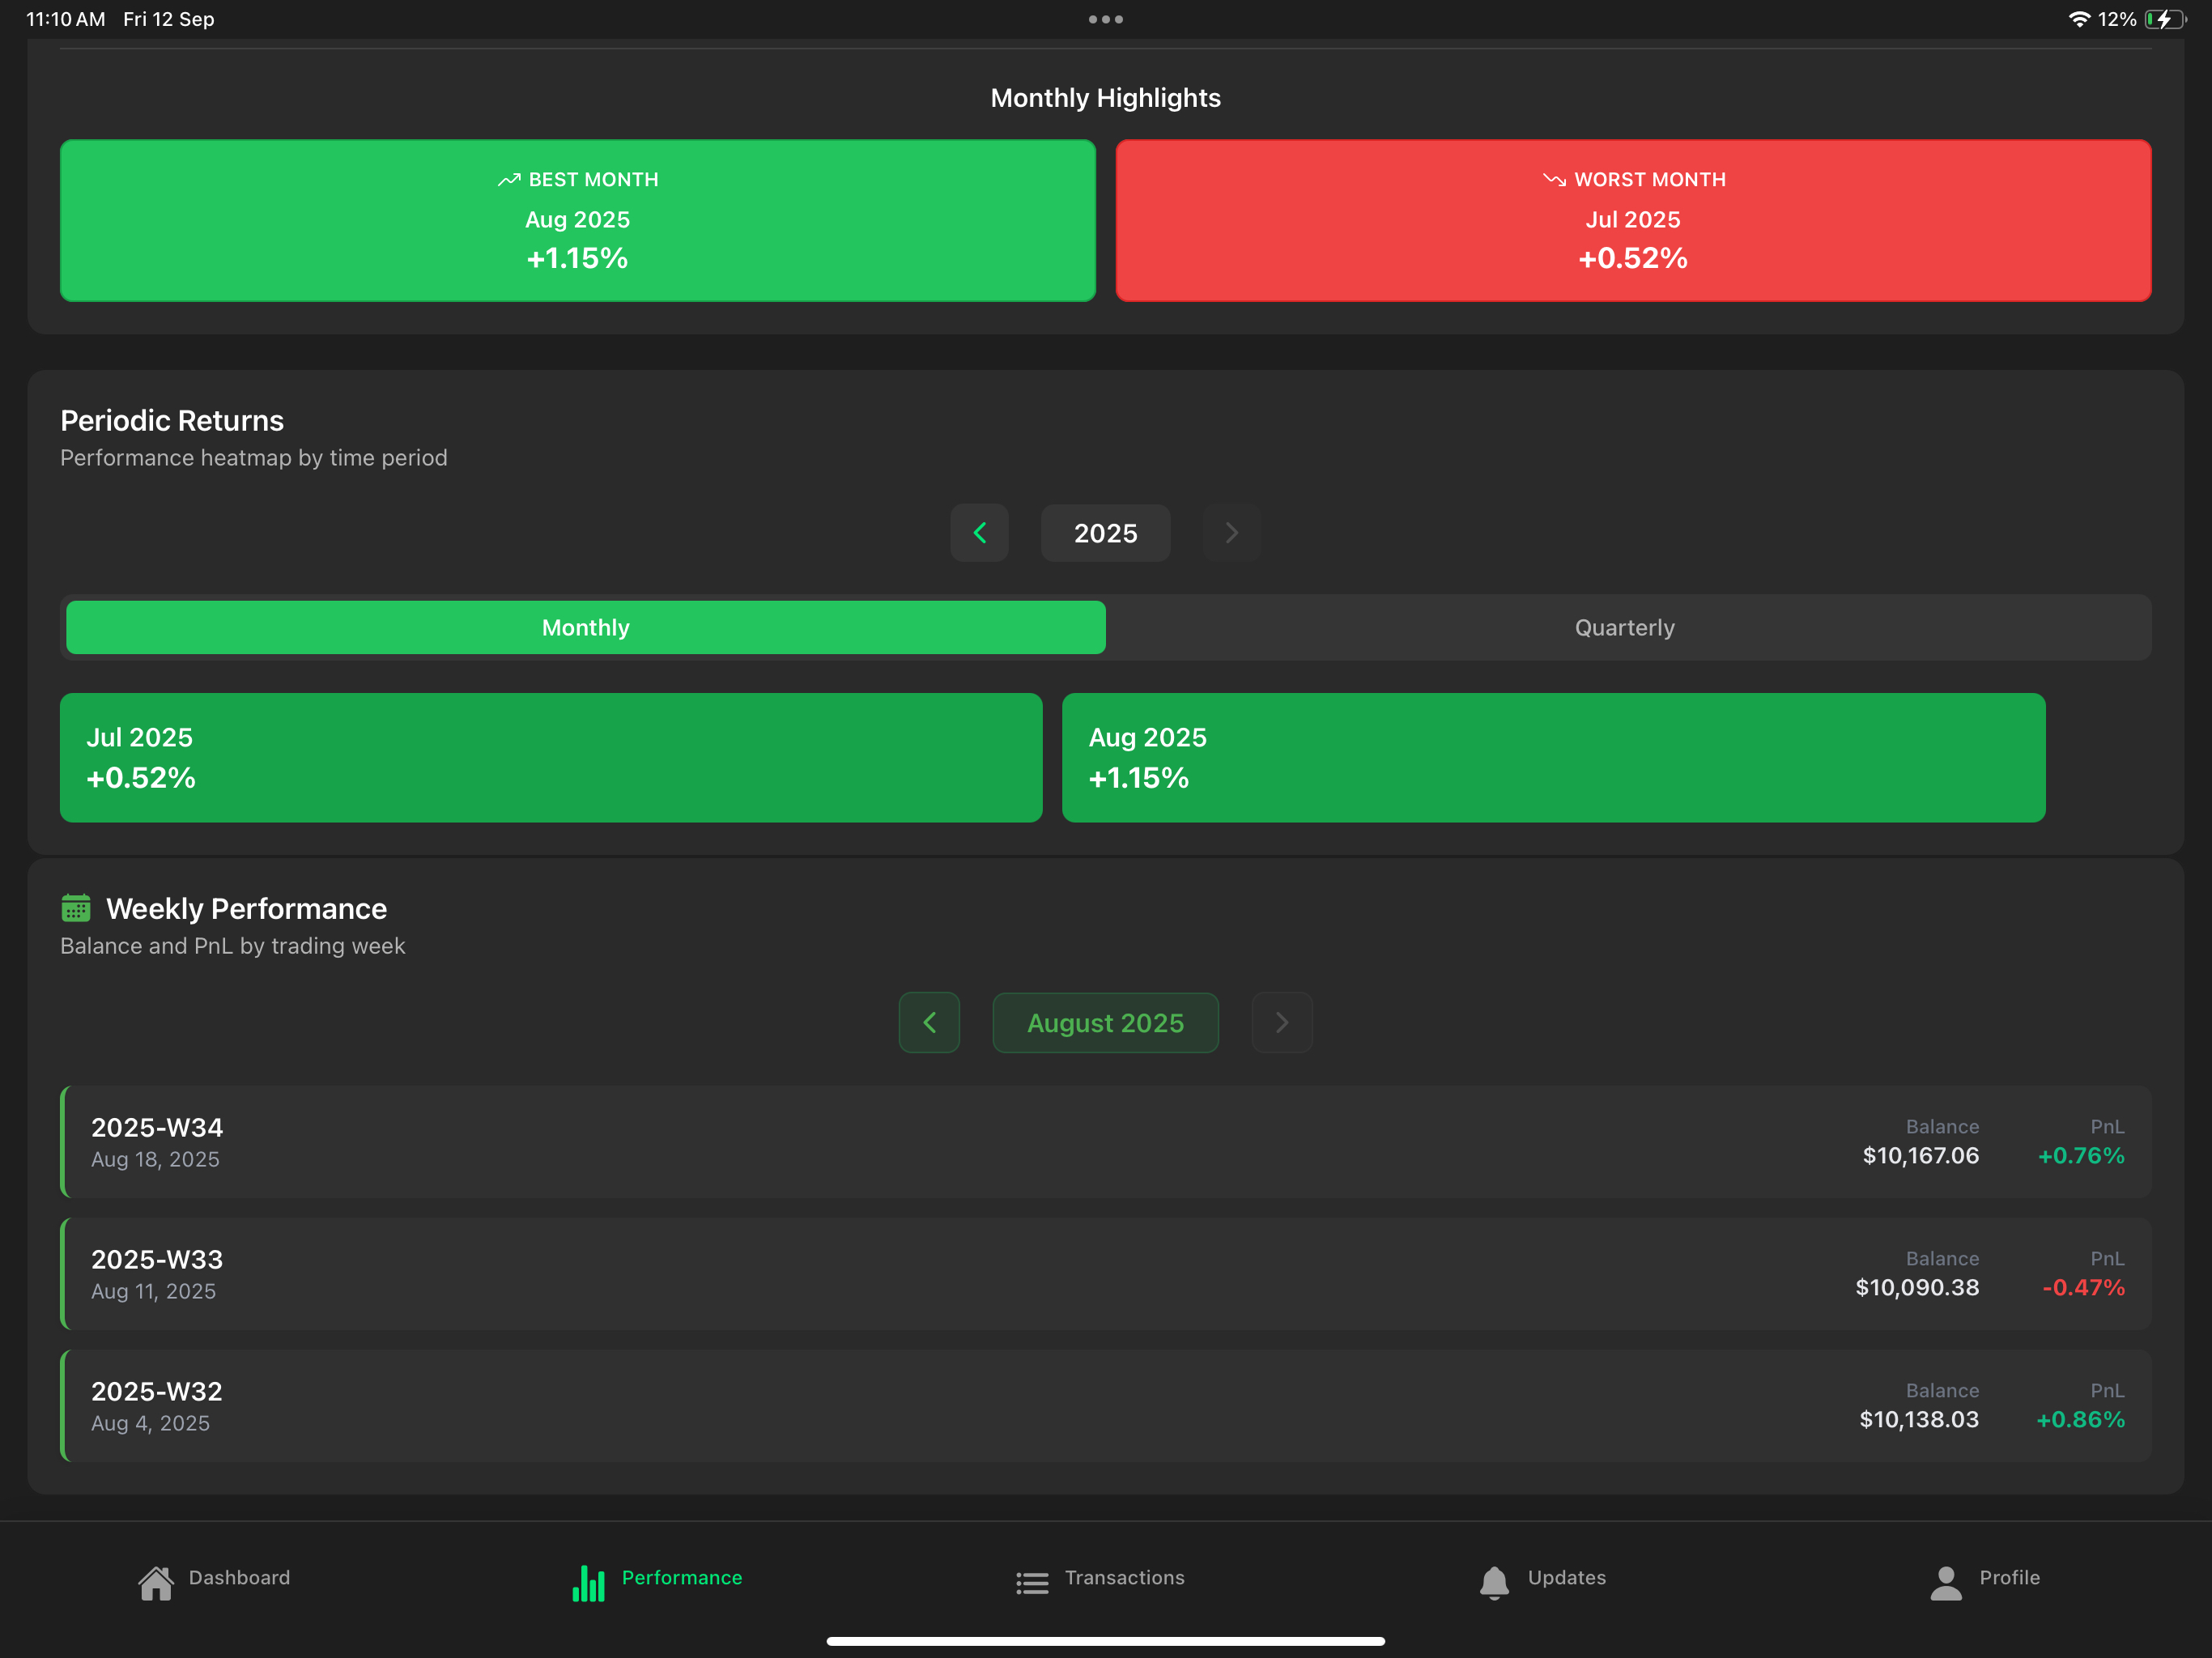Viewport: 2212px width, 1658px height.
Task: Click the Best Month upward trend icon
Action: (x=509, y=180)
